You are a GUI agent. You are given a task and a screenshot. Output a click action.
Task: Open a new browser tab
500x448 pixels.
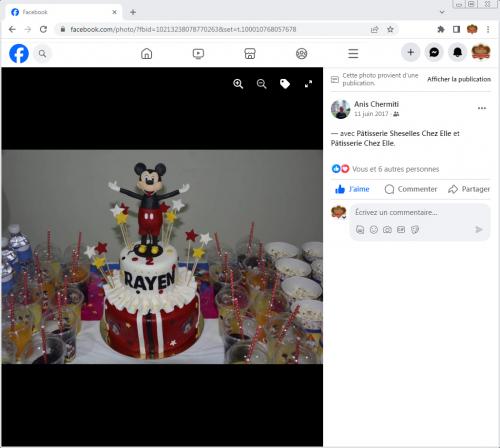point(133,12)
